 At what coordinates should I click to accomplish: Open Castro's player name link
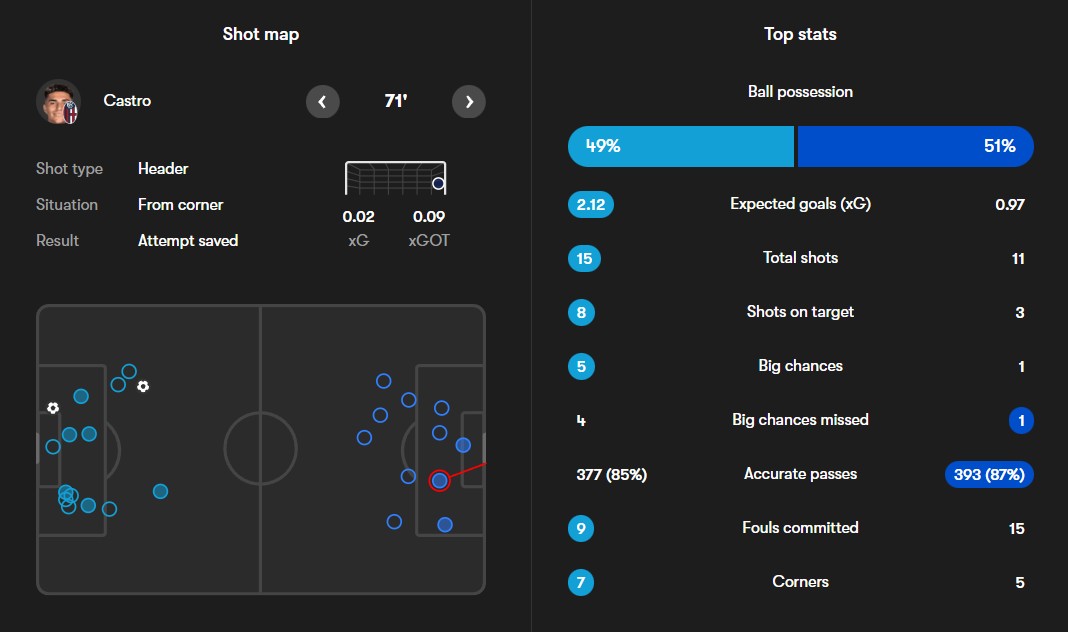[x=127, y=101]
